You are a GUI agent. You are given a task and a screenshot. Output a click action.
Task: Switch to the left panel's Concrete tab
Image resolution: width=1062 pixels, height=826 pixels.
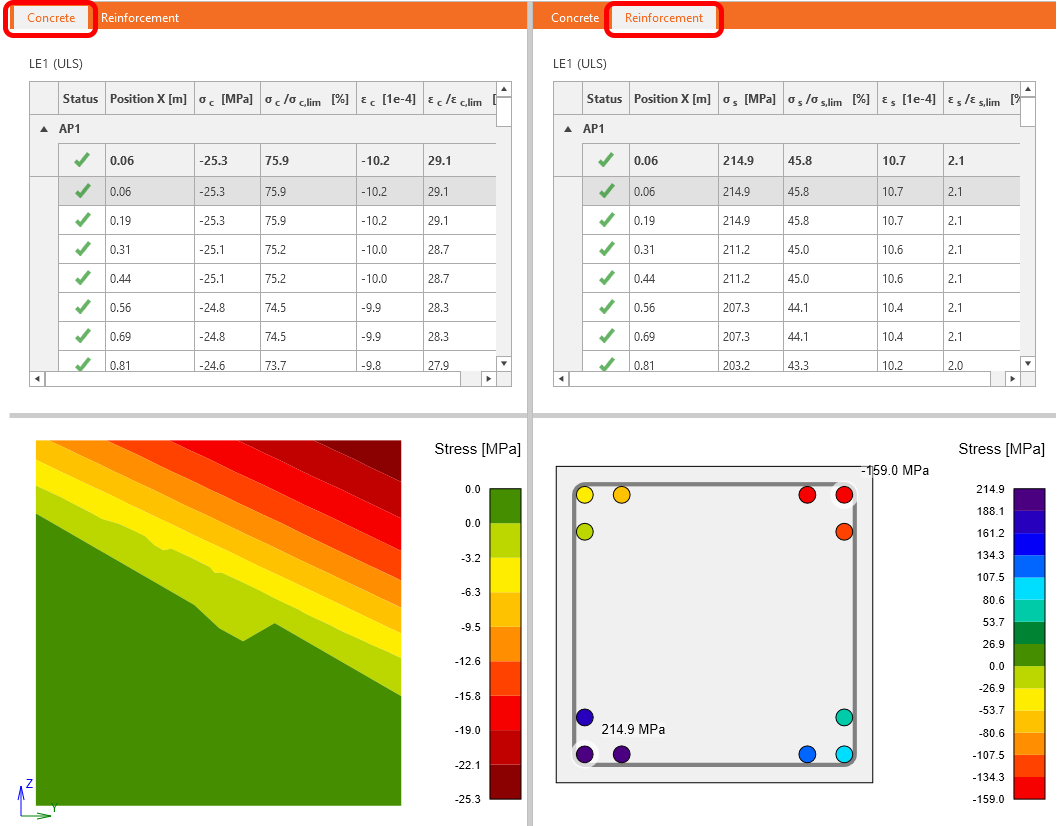click(51, 18)
